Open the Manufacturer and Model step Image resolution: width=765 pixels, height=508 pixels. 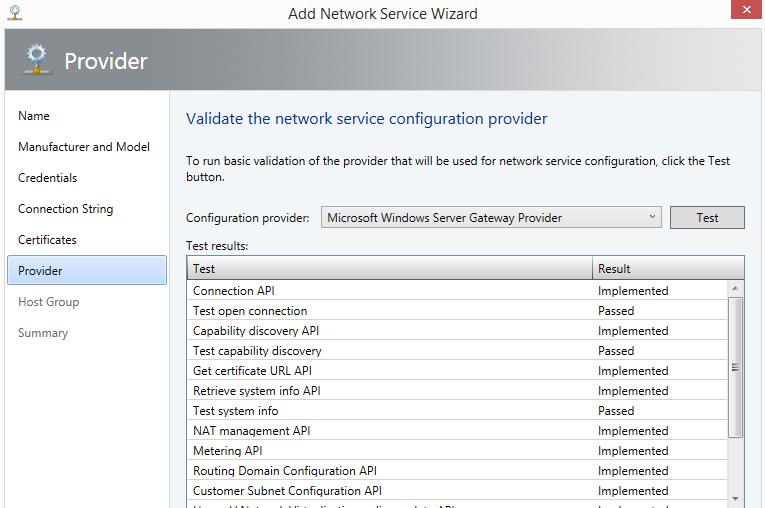coord(84,147)
